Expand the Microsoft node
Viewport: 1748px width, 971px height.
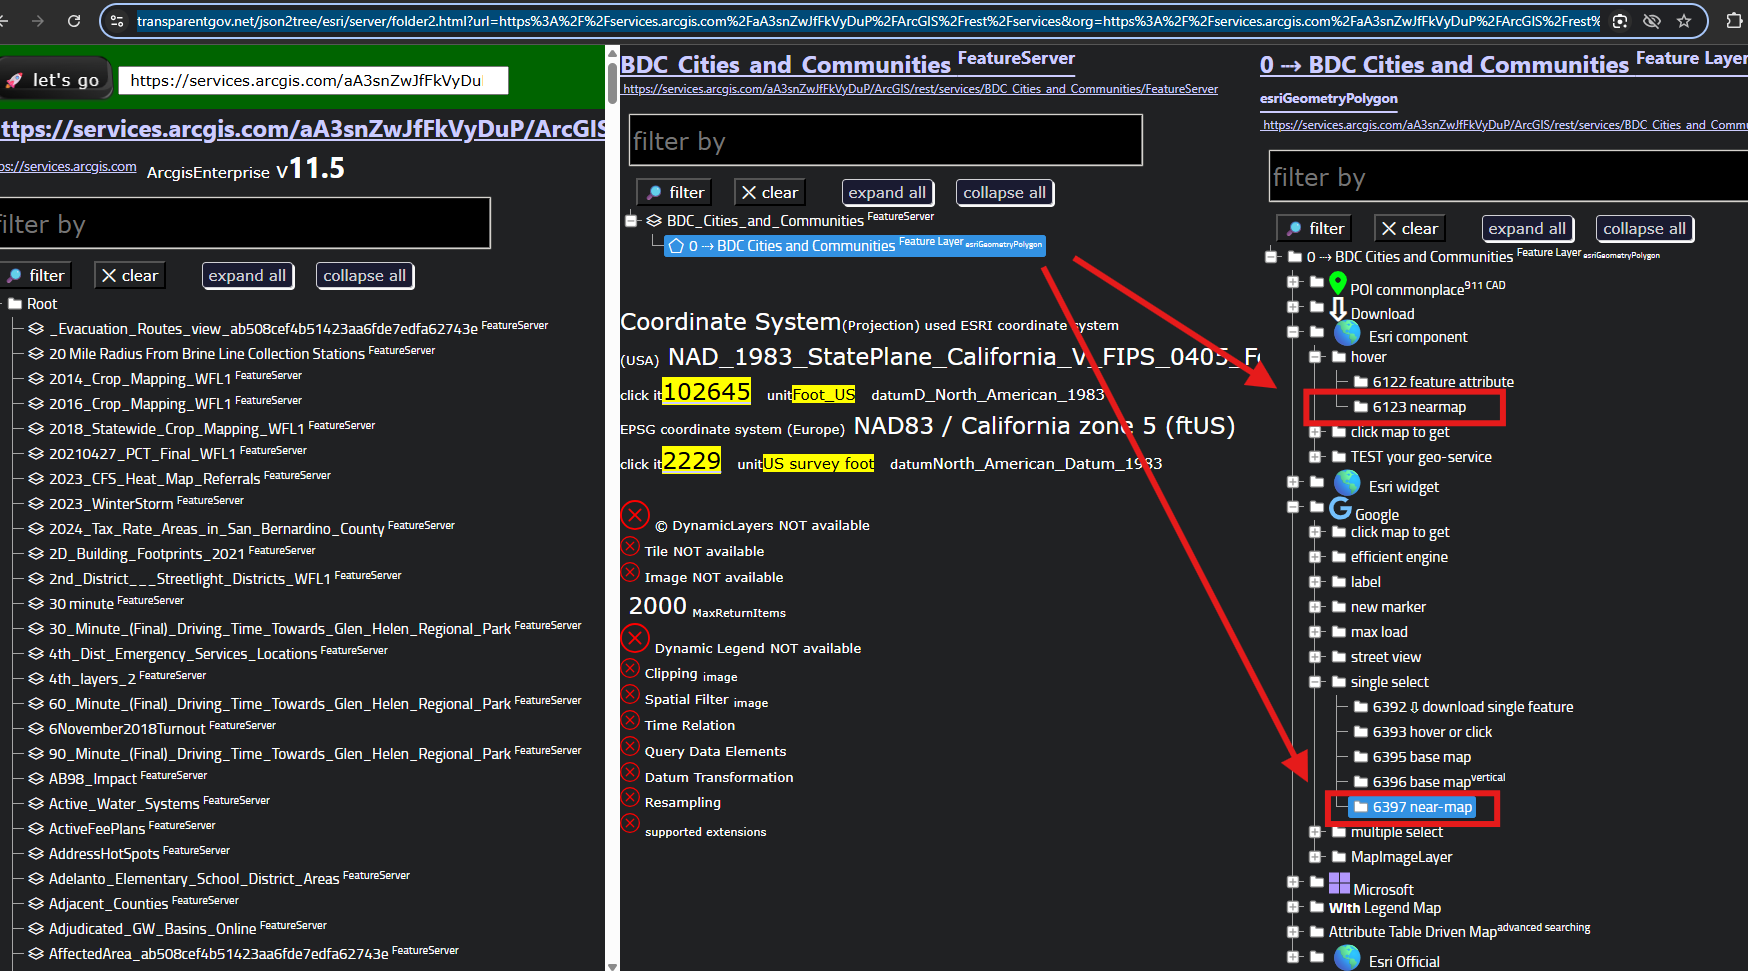pyautogui.click(x=1293, y=882)
